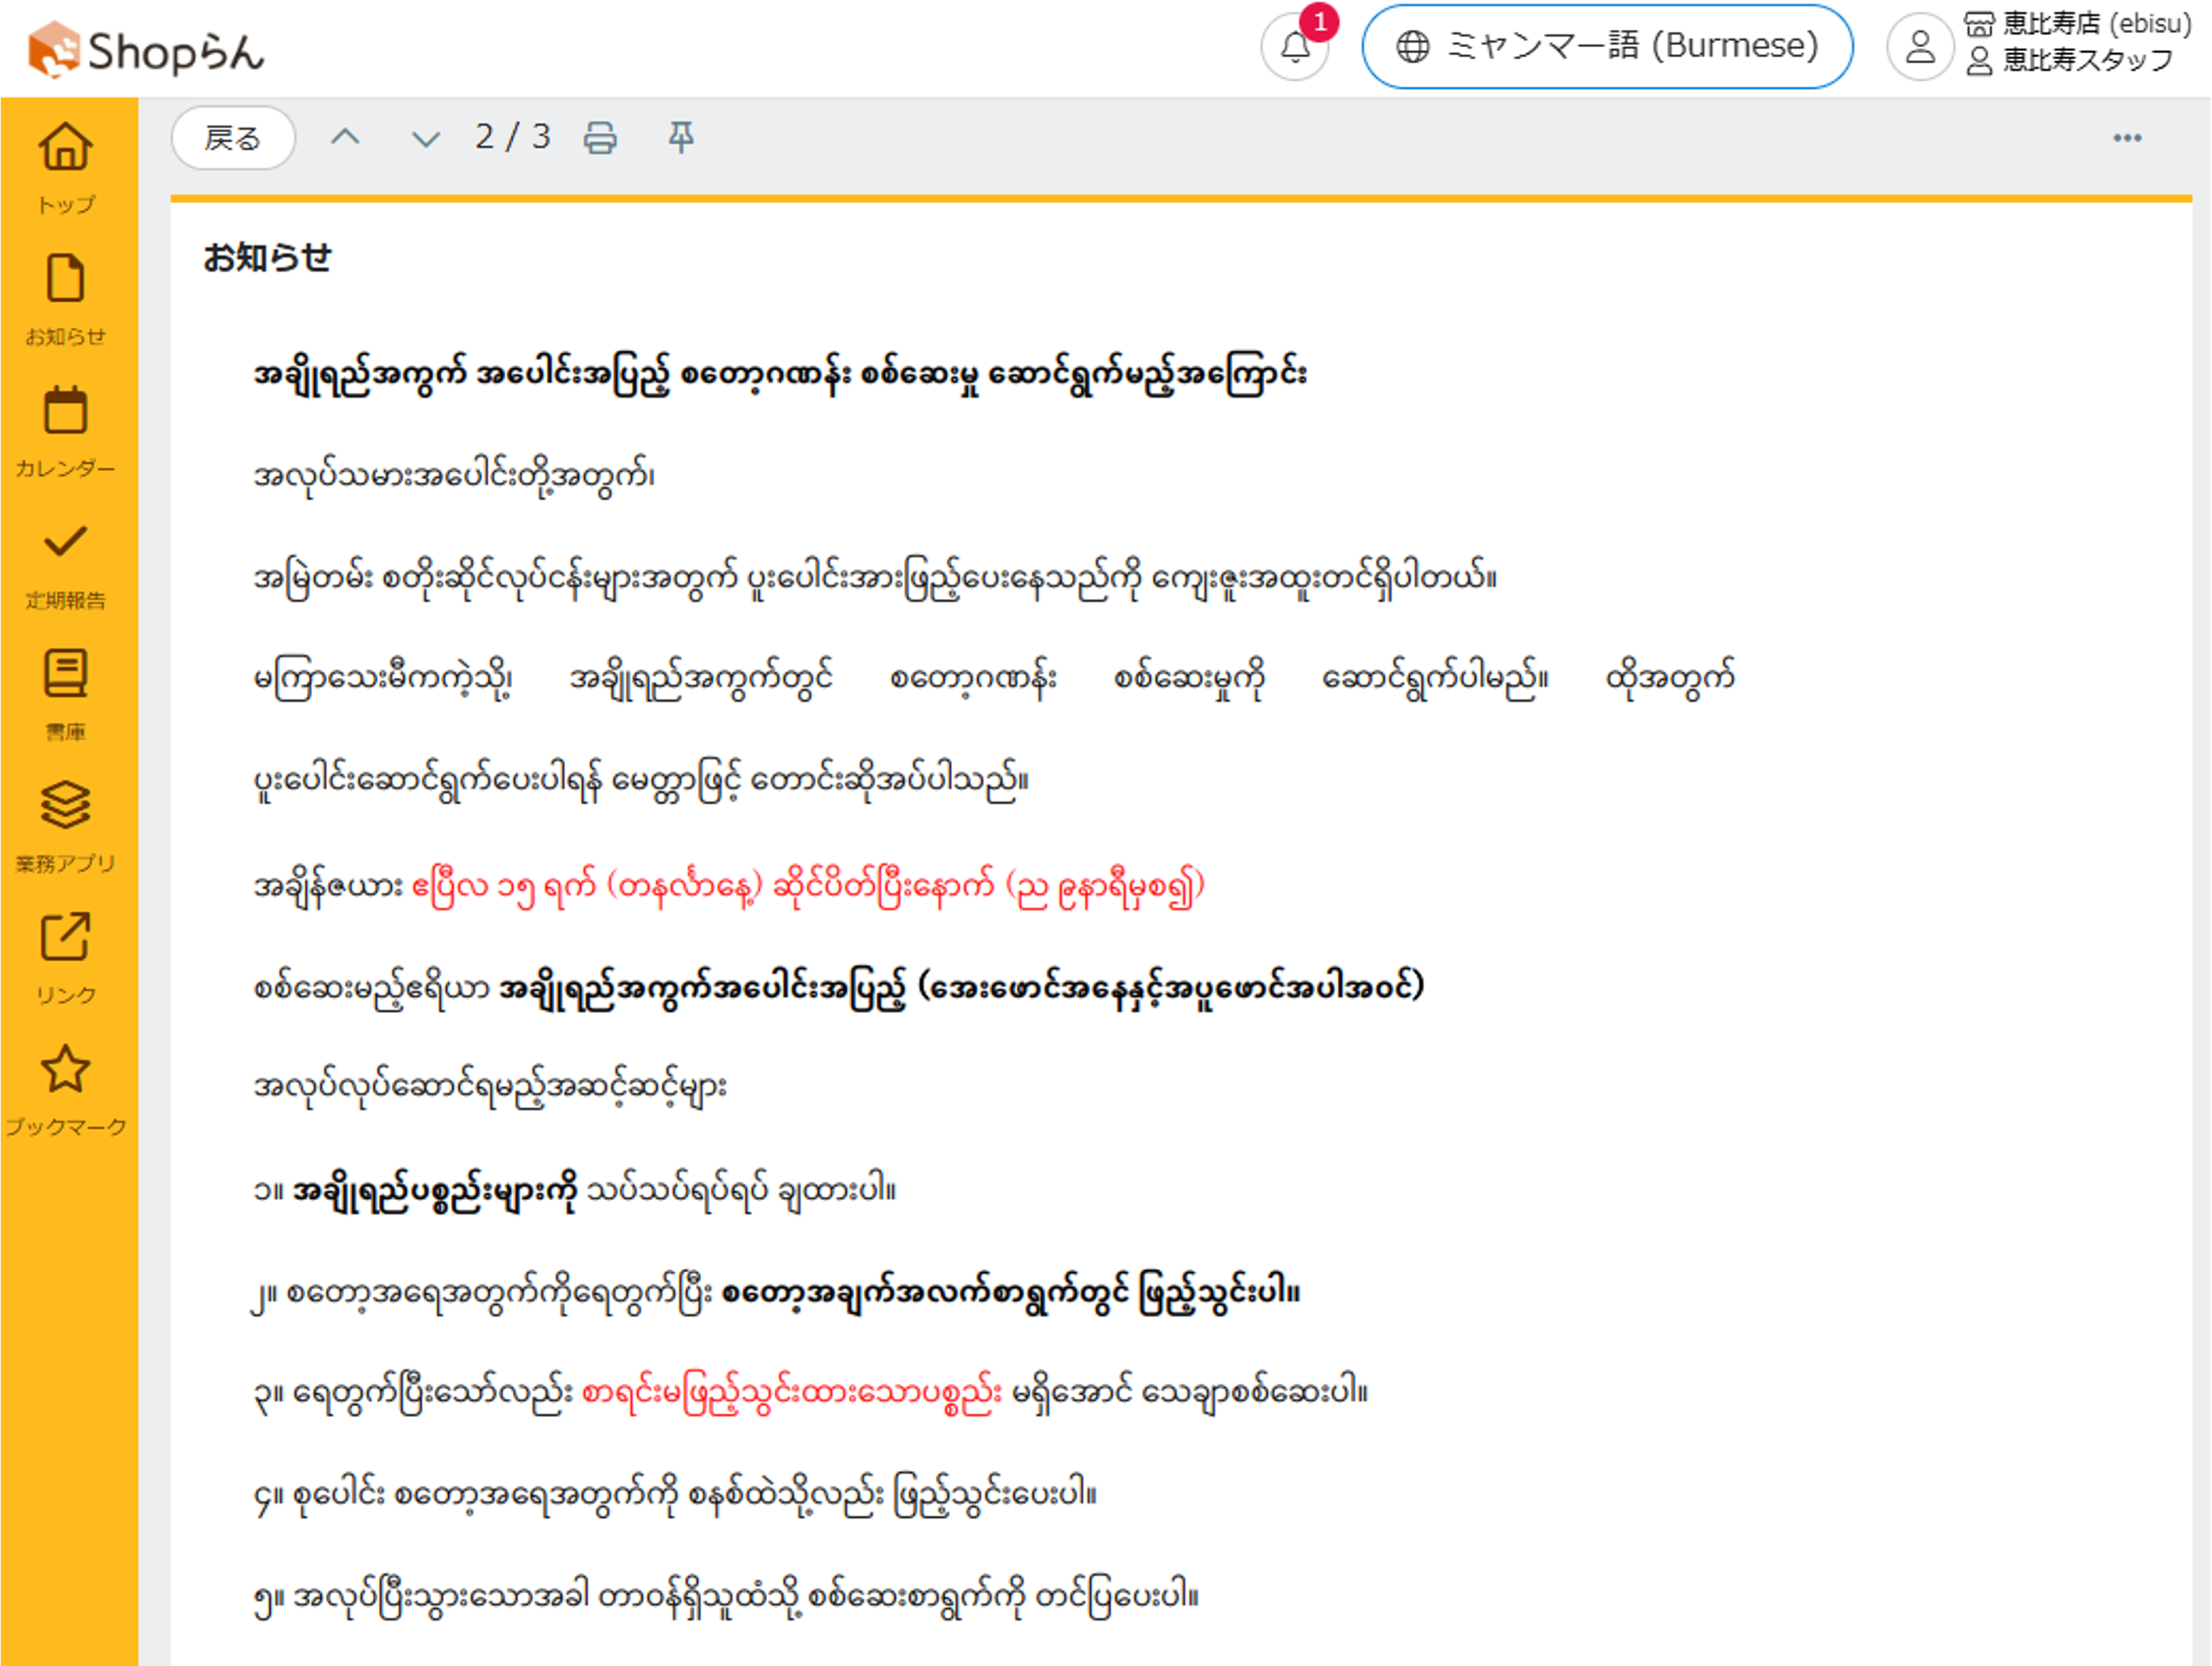Image resolution: width=2212 pixels, height=1666 pixels.
Task: Pin this notice with pushpin icon
Action: pyautogui.click(x=681, y=137)
